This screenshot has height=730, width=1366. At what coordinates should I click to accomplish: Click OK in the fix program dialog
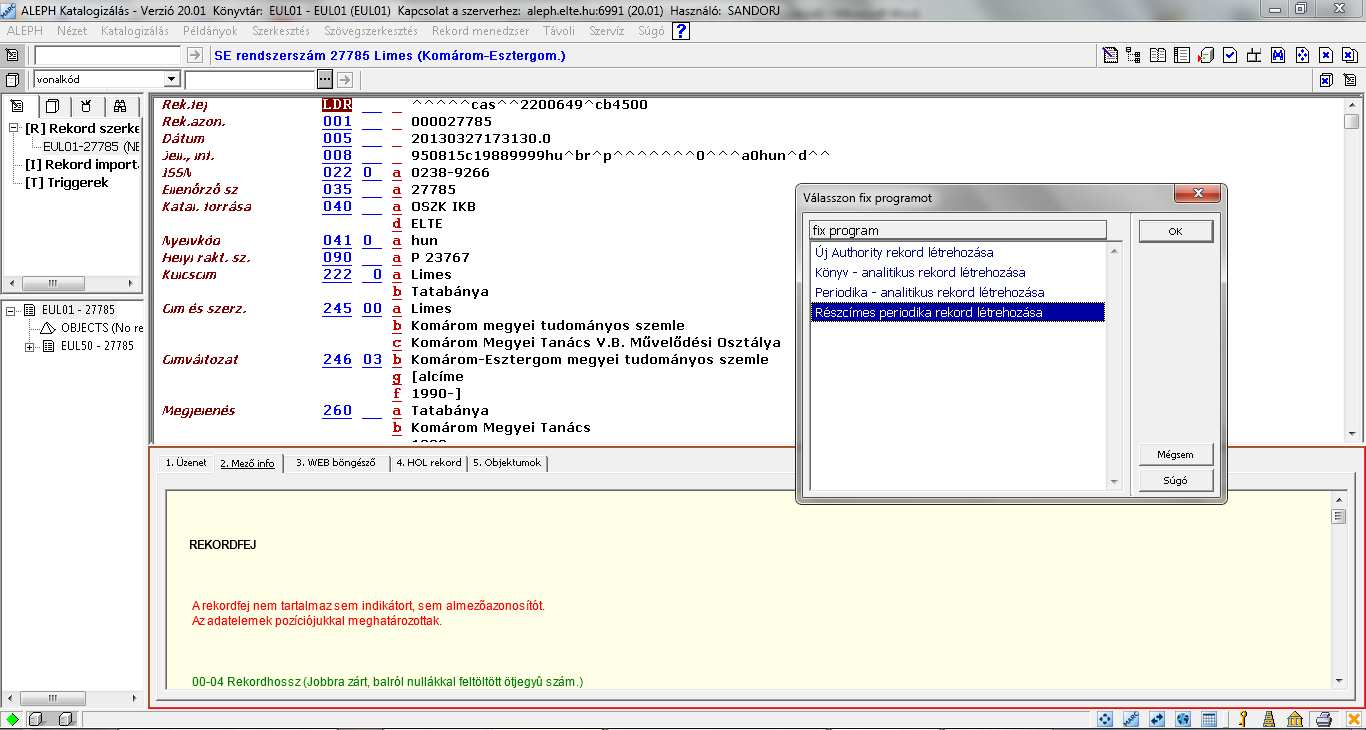coord(1176,231)
